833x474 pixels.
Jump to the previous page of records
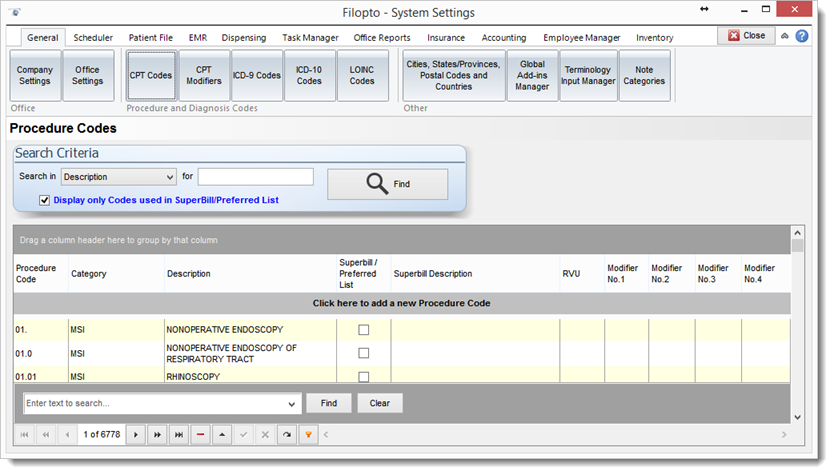click(x=46, y=435)
